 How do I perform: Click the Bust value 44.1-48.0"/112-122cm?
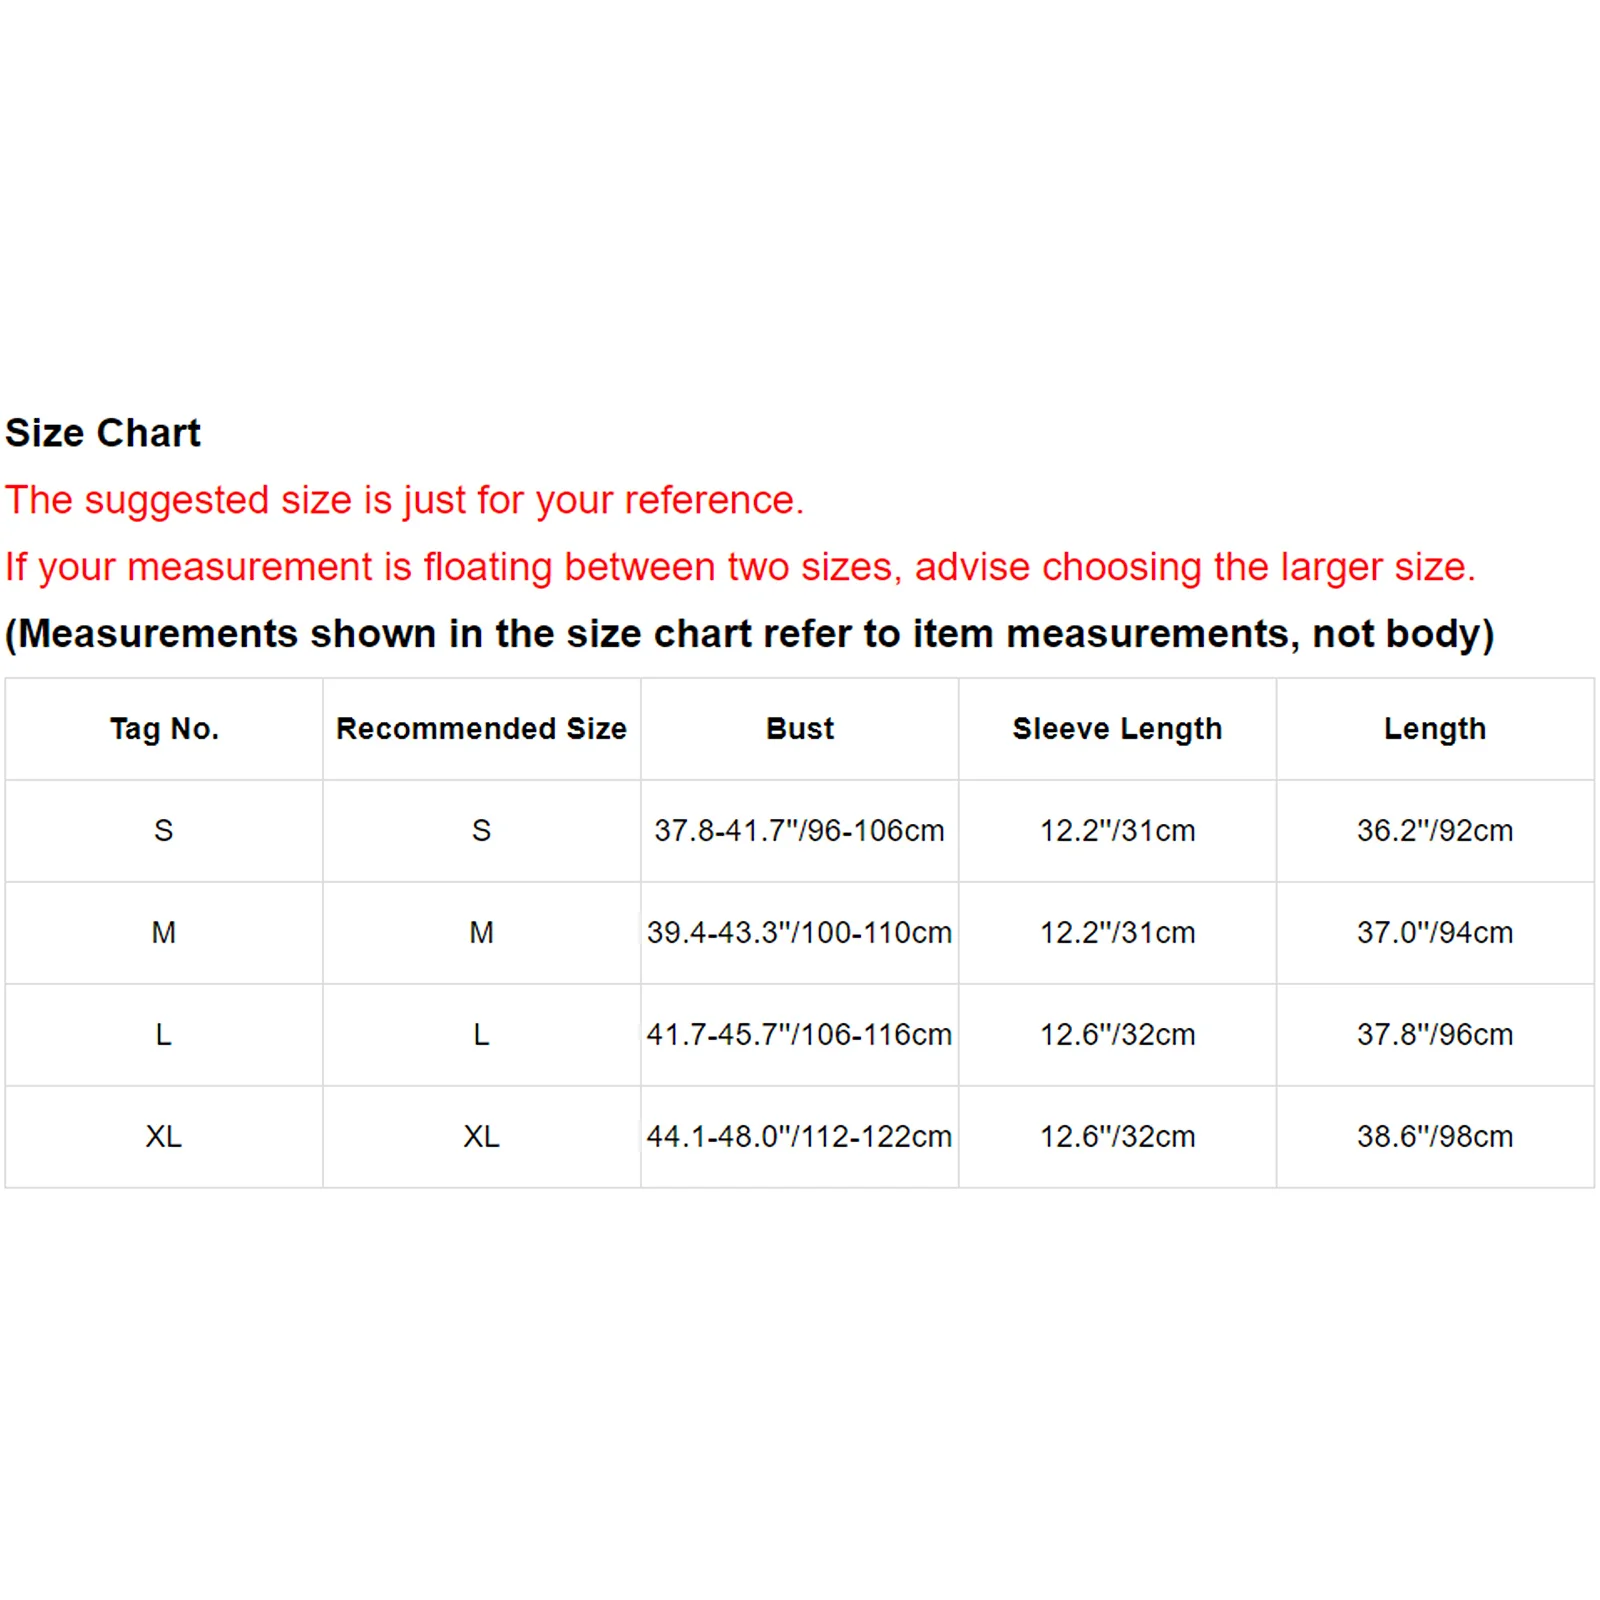(x=799, y=1136)
